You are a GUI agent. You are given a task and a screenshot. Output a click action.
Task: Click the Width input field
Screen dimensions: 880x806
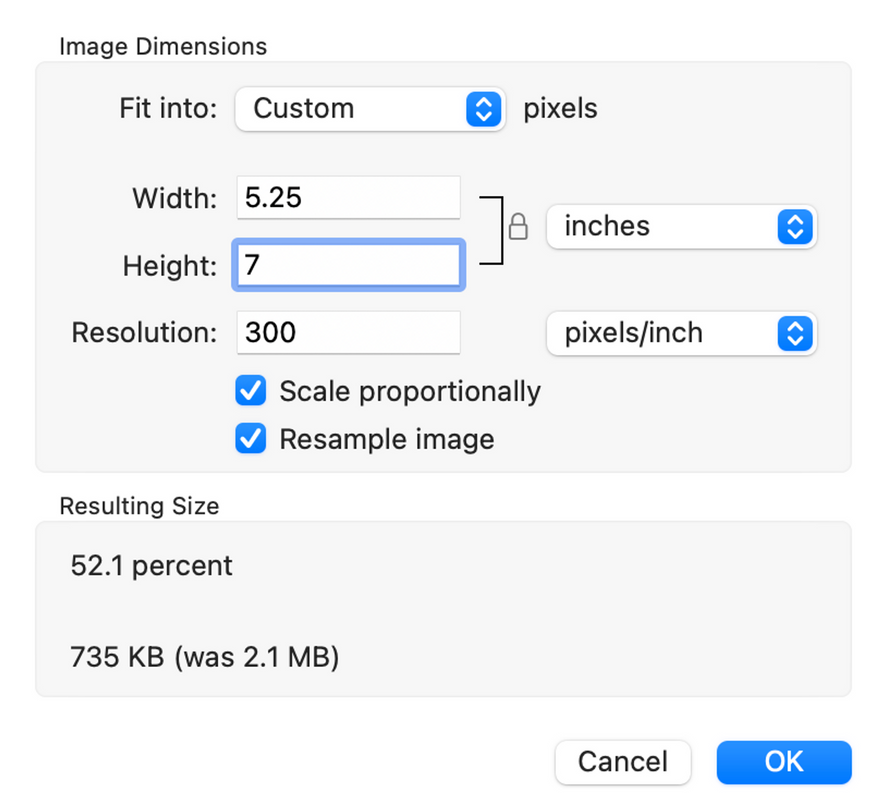[348, 198]
